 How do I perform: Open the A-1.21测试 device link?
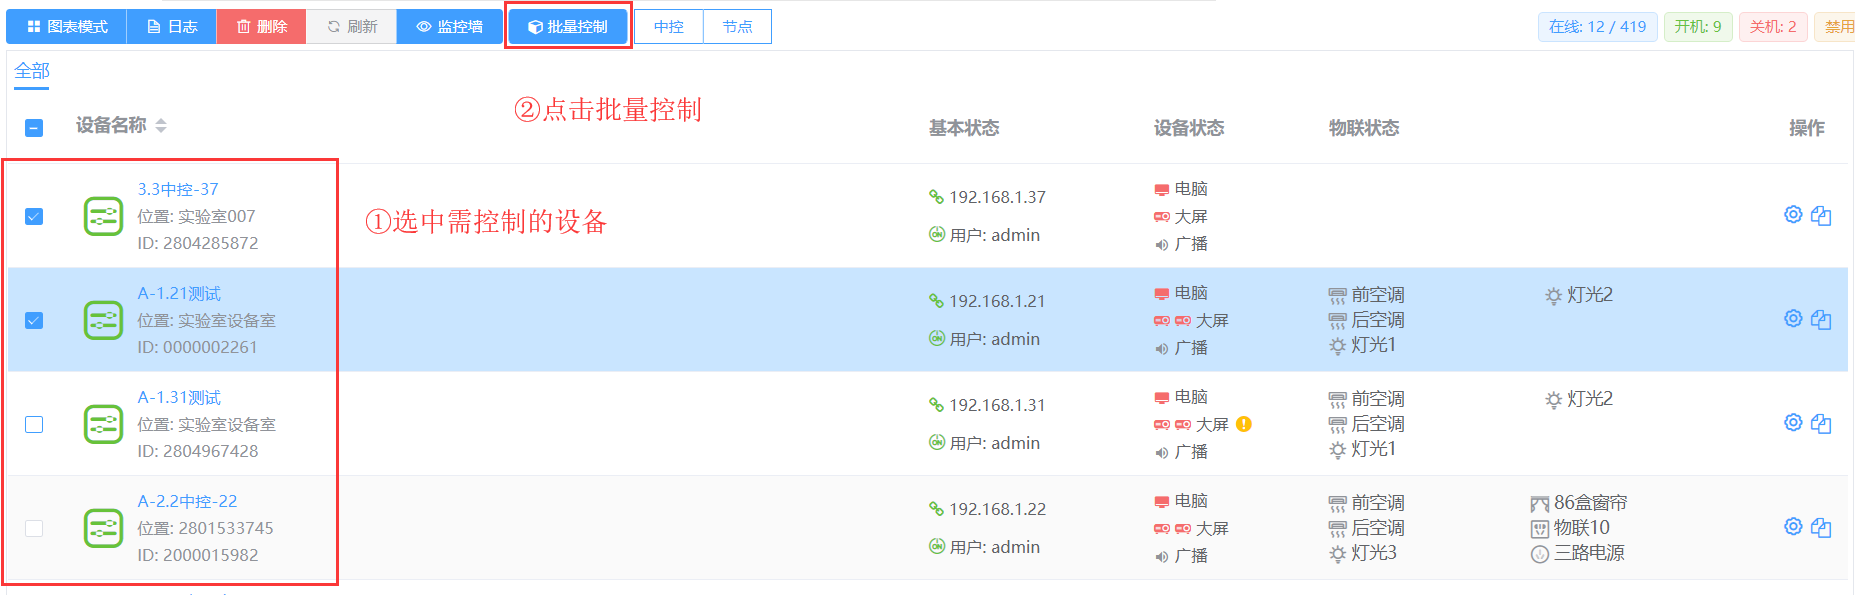pos(179,293)
